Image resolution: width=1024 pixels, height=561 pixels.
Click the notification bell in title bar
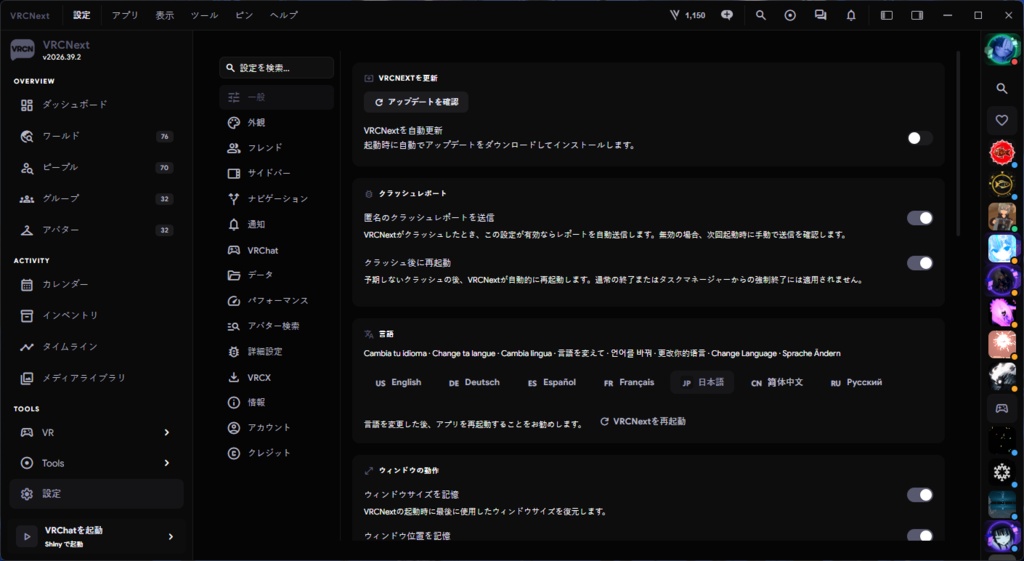[x=851, y=15]
